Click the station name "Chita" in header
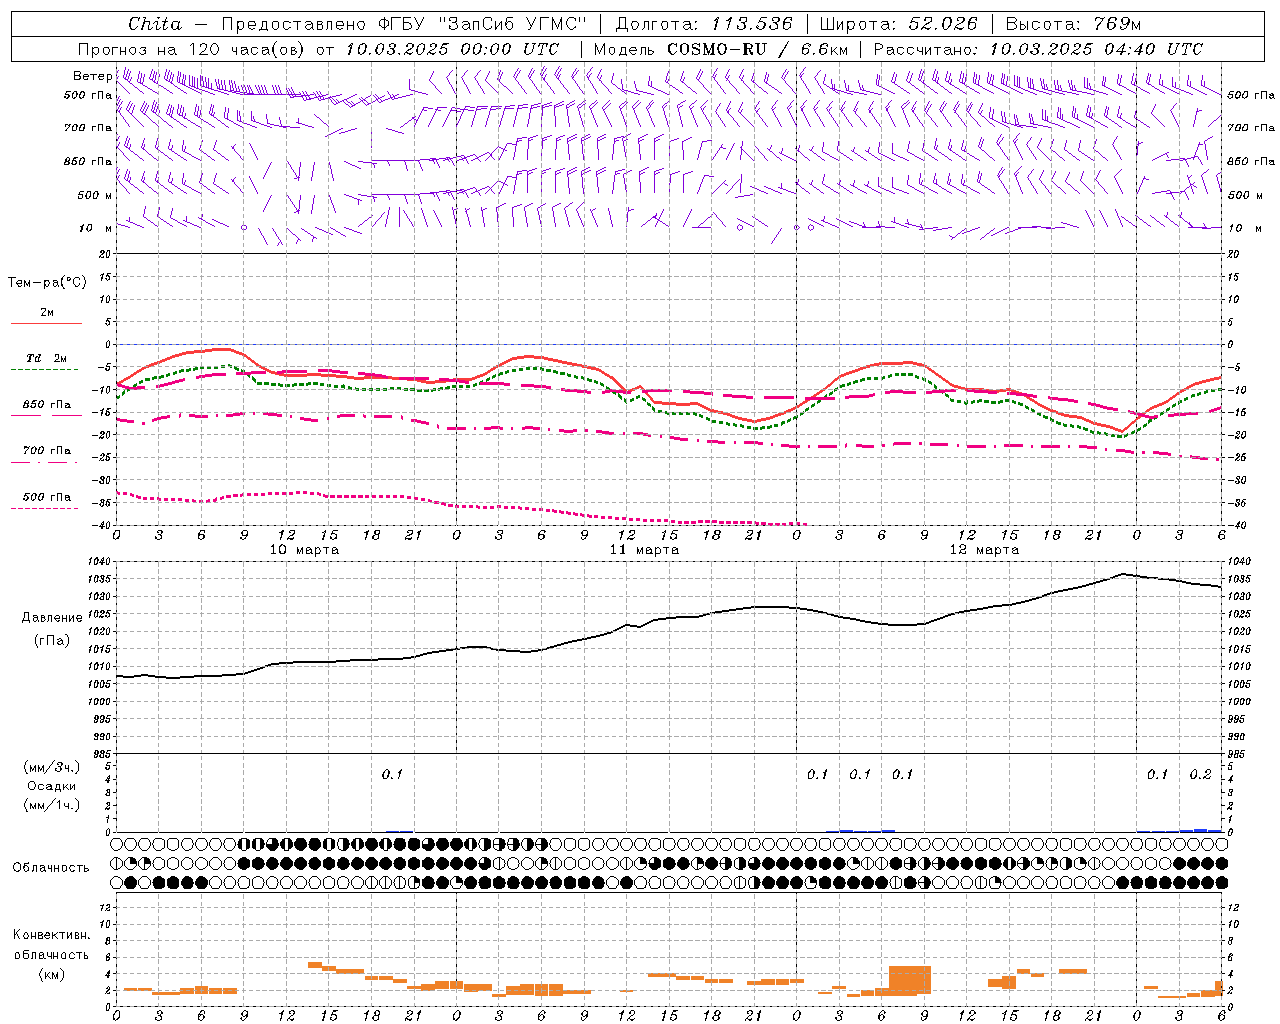Viewport: 1280px width, 1024px height. pyautogui.click(x=155, y=24)
